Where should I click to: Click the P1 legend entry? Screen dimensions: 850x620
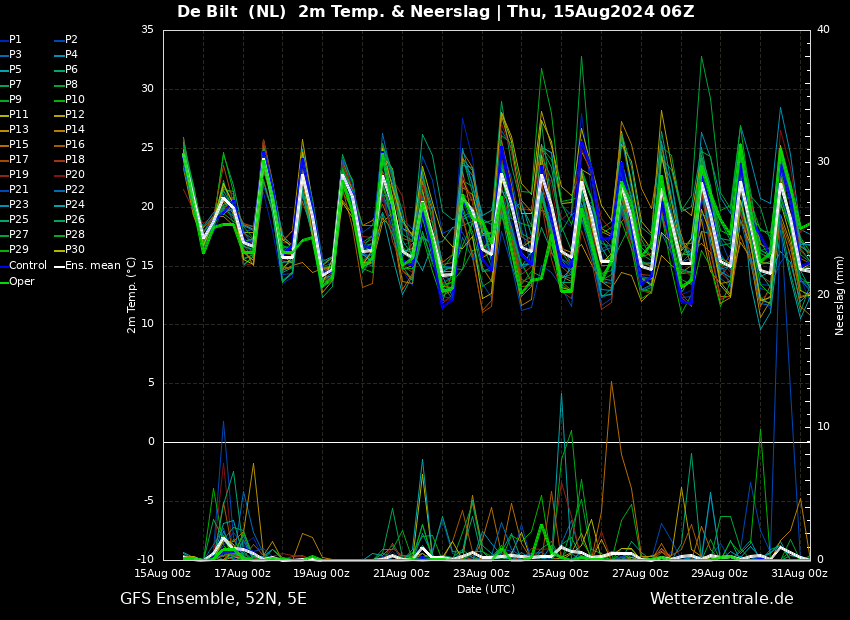pos(11,40)
